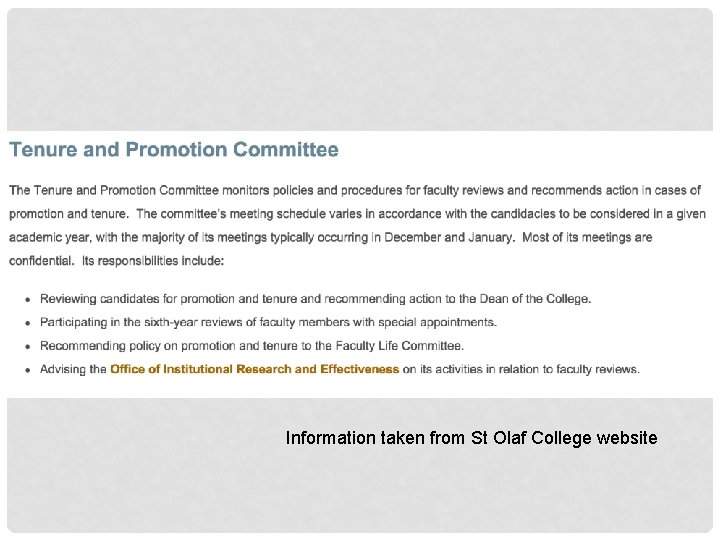
Task: Click the line beginning 'promotion and tenure. The committee's'
Action: coord(357,214)
